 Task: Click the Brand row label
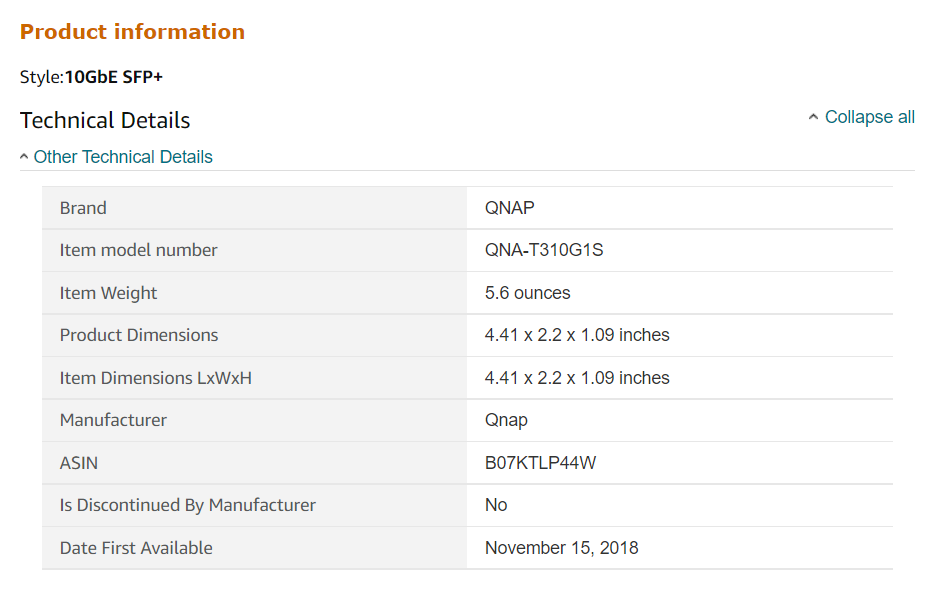tap(83, 208)
